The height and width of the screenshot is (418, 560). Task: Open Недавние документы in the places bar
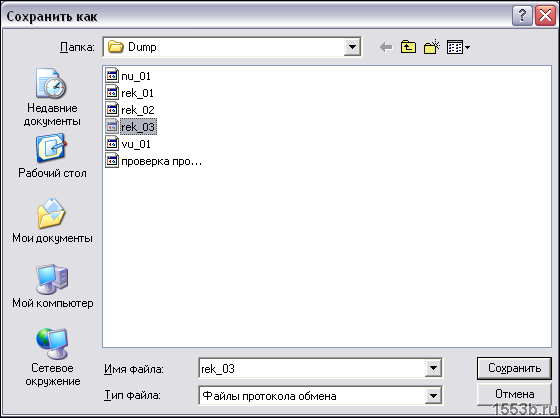(52, 97)
